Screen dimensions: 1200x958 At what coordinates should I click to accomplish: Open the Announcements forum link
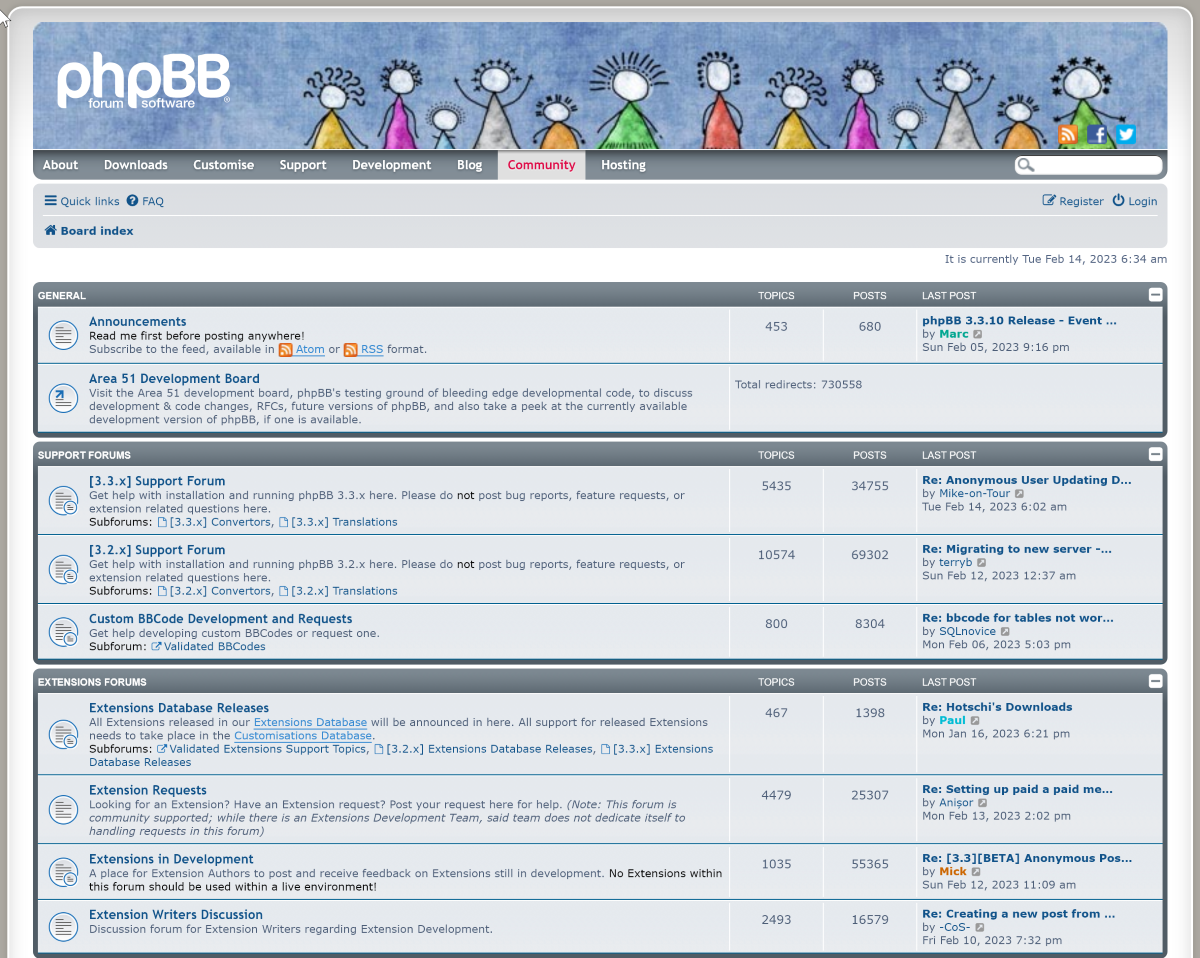coord(138,321)
